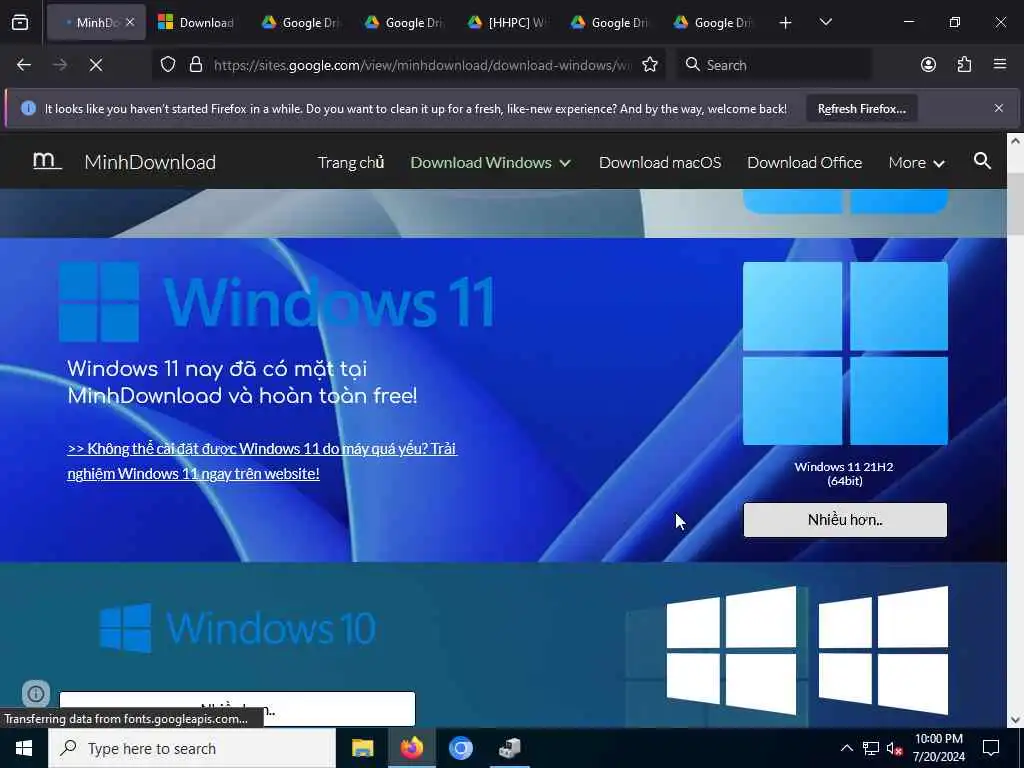Click the muted volume tray icon
This screenshot has height=768, width=1024.
pos(894,748)
